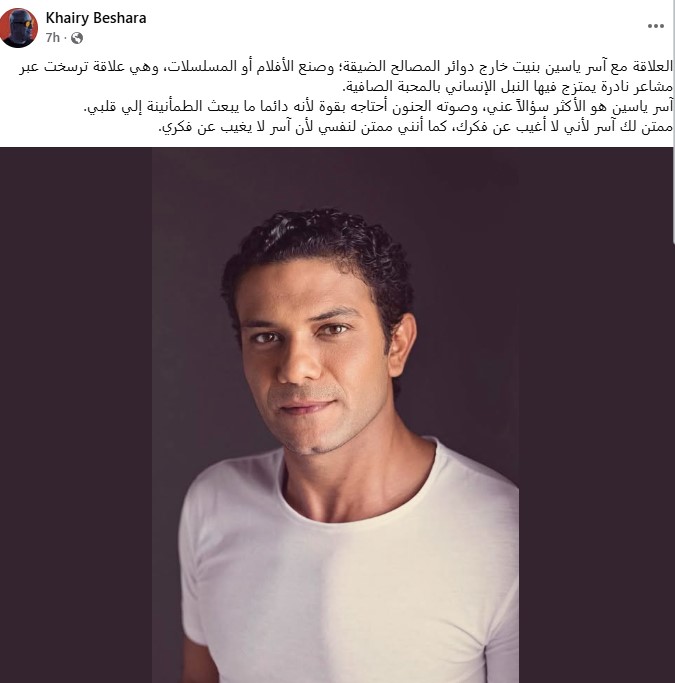Click the dark right margin of the photo
The width and height of the screenshot is (675, 683).
(596, 415)
